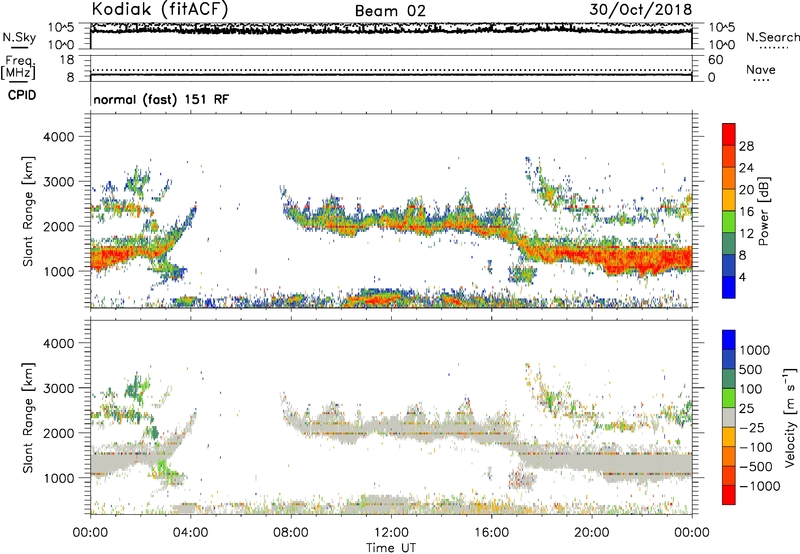
Task: Click the '16:00' time tick label
Action: tap(491, 533)
